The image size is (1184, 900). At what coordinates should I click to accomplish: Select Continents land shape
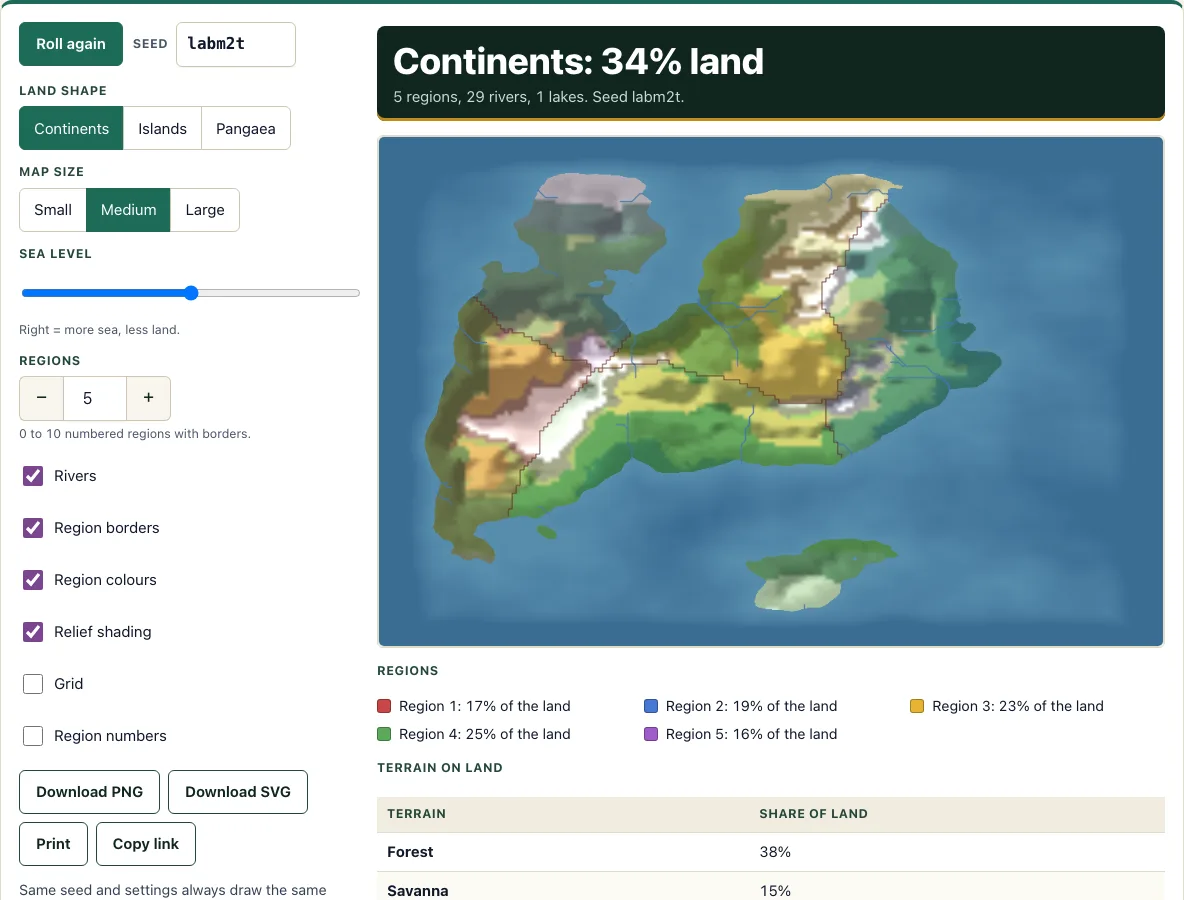point(71,128)
